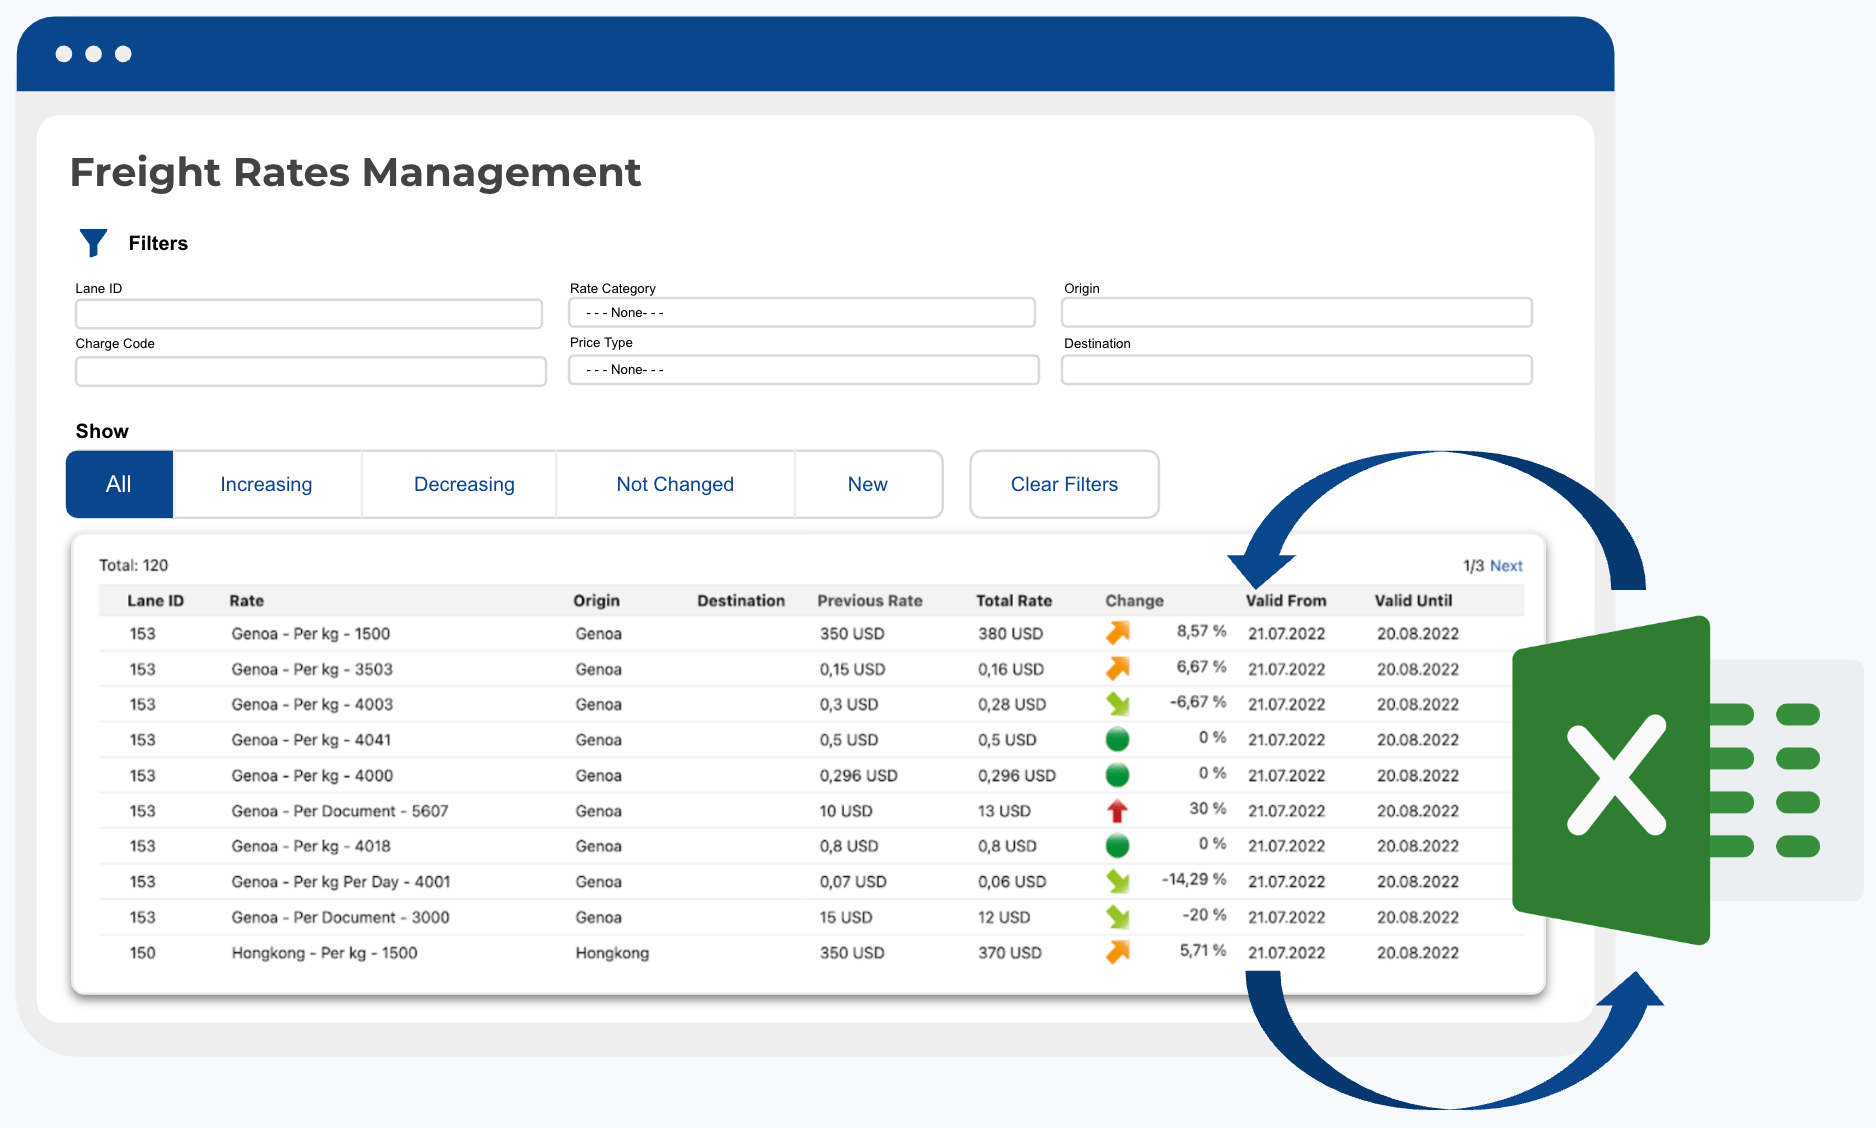Click the Total Rate column header
This screenshot has width=1876, height=1128.
(1014, 601)
